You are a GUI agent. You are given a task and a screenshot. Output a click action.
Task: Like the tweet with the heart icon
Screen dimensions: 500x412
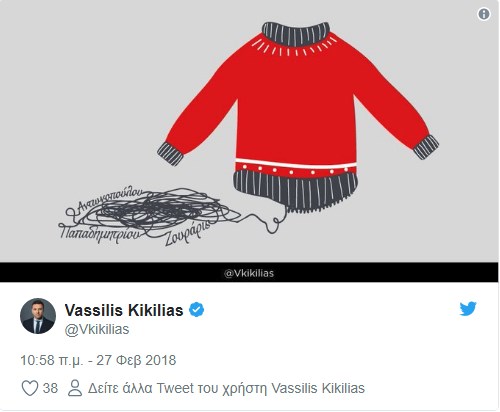(30, 388)
